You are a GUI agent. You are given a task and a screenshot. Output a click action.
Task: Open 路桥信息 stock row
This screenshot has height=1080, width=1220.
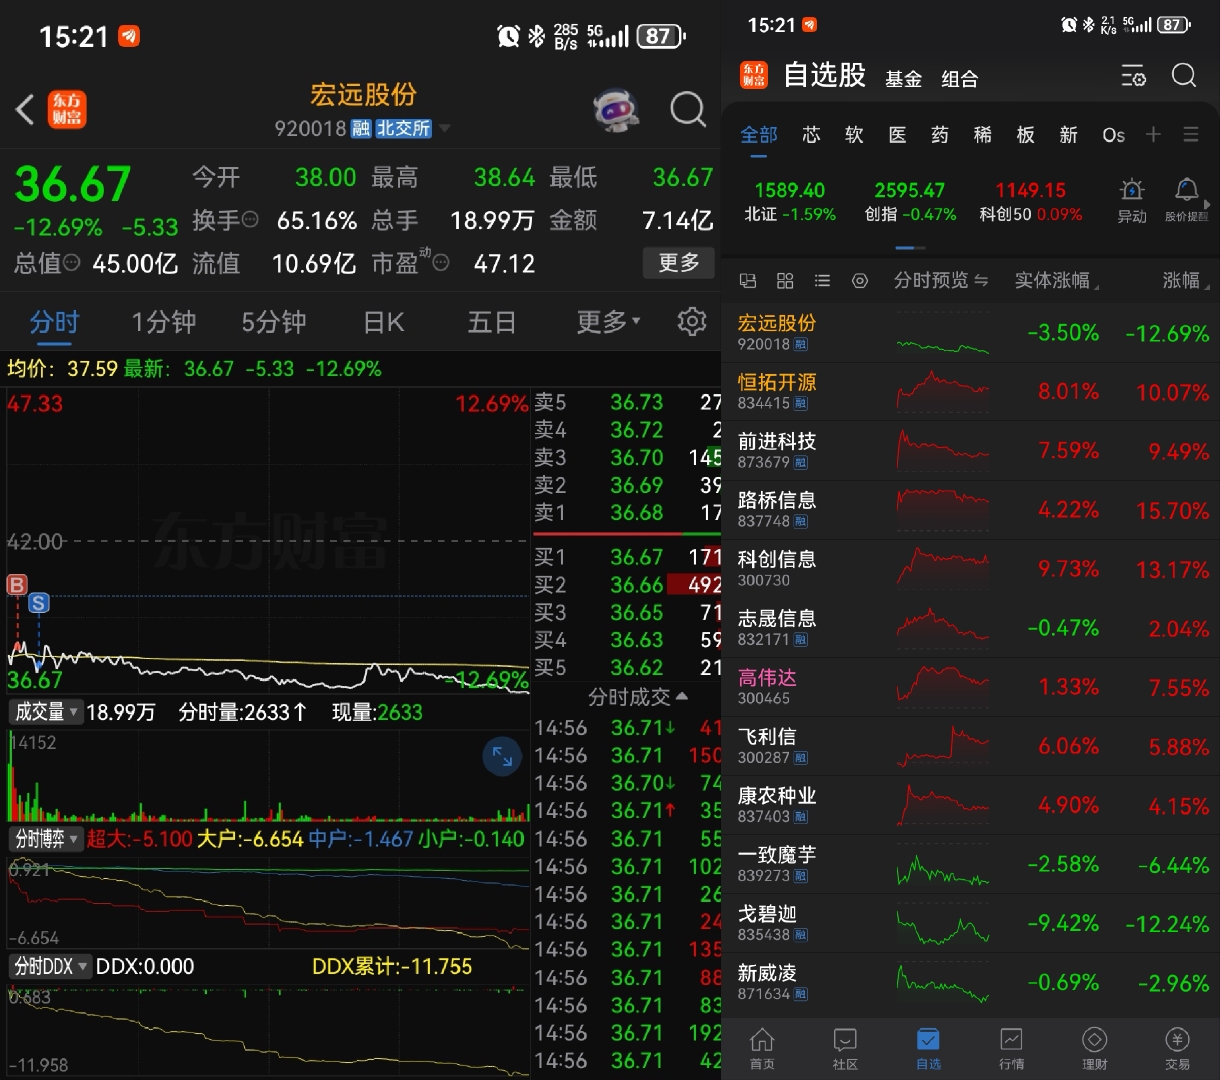[x=970, y=509]
